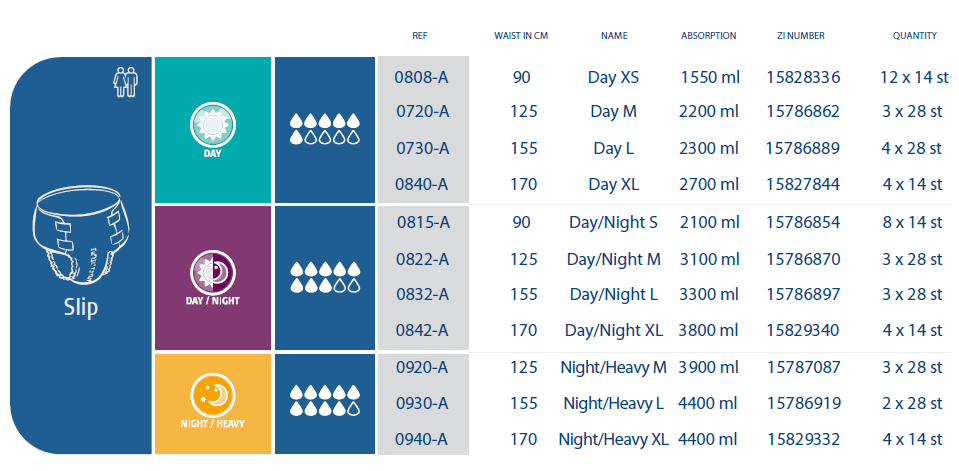Click the NAME column header
959x471 pixels.
614,35
